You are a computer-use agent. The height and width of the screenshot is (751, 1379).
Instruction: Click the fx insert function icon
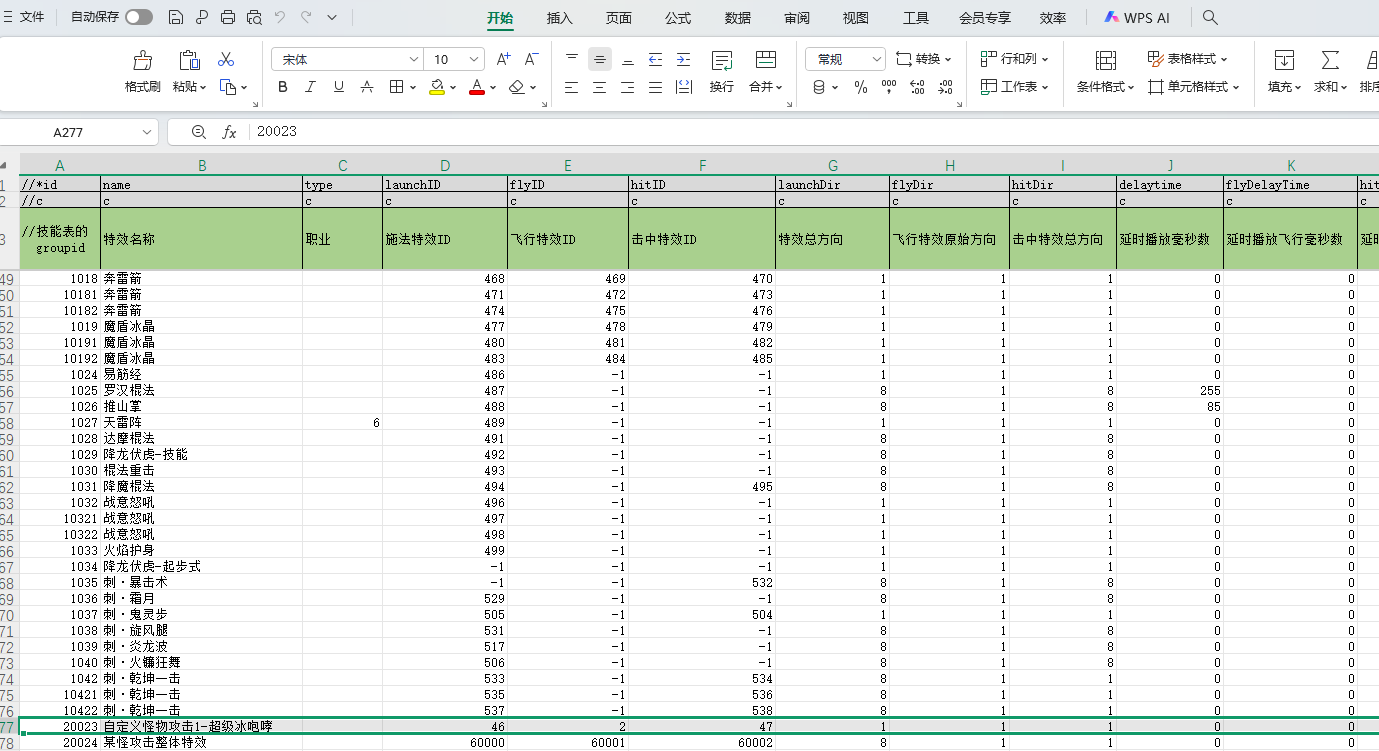(229, 131)
